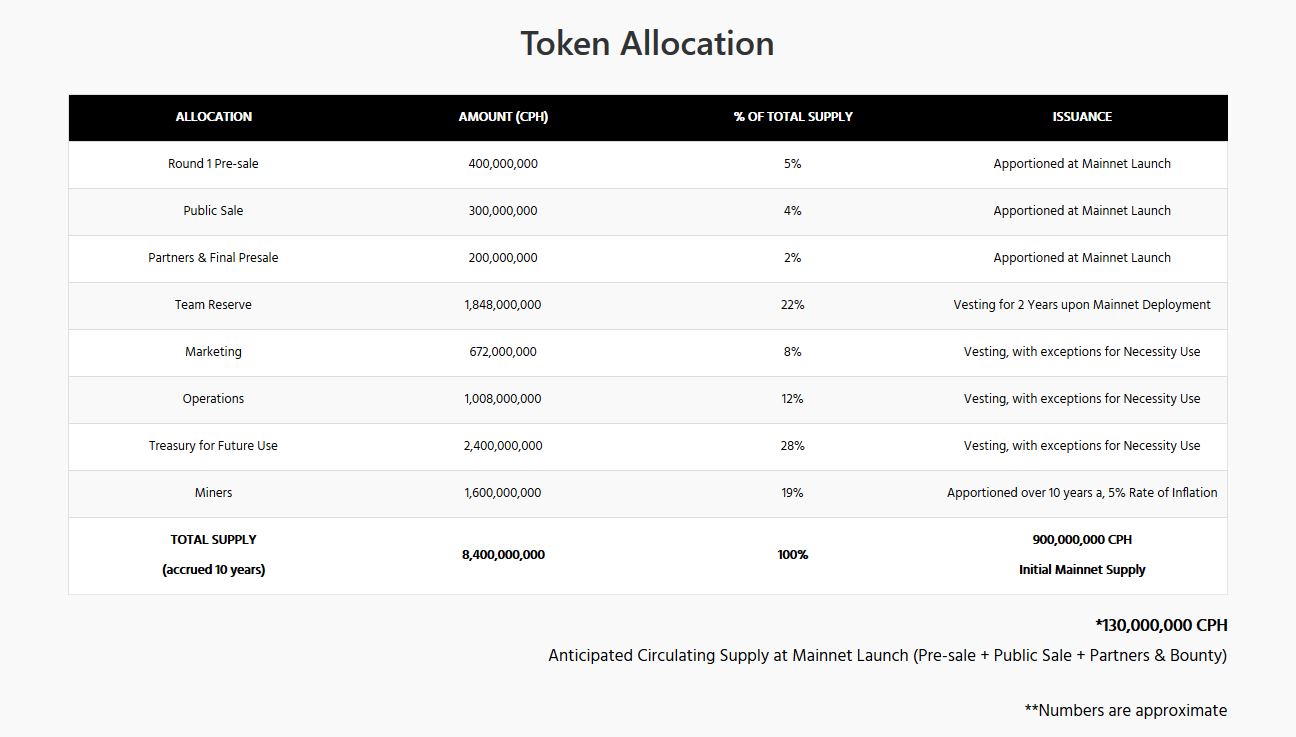Select the Team Reserve row label
The image size is (1296, 737).
(x=213, y=305)
